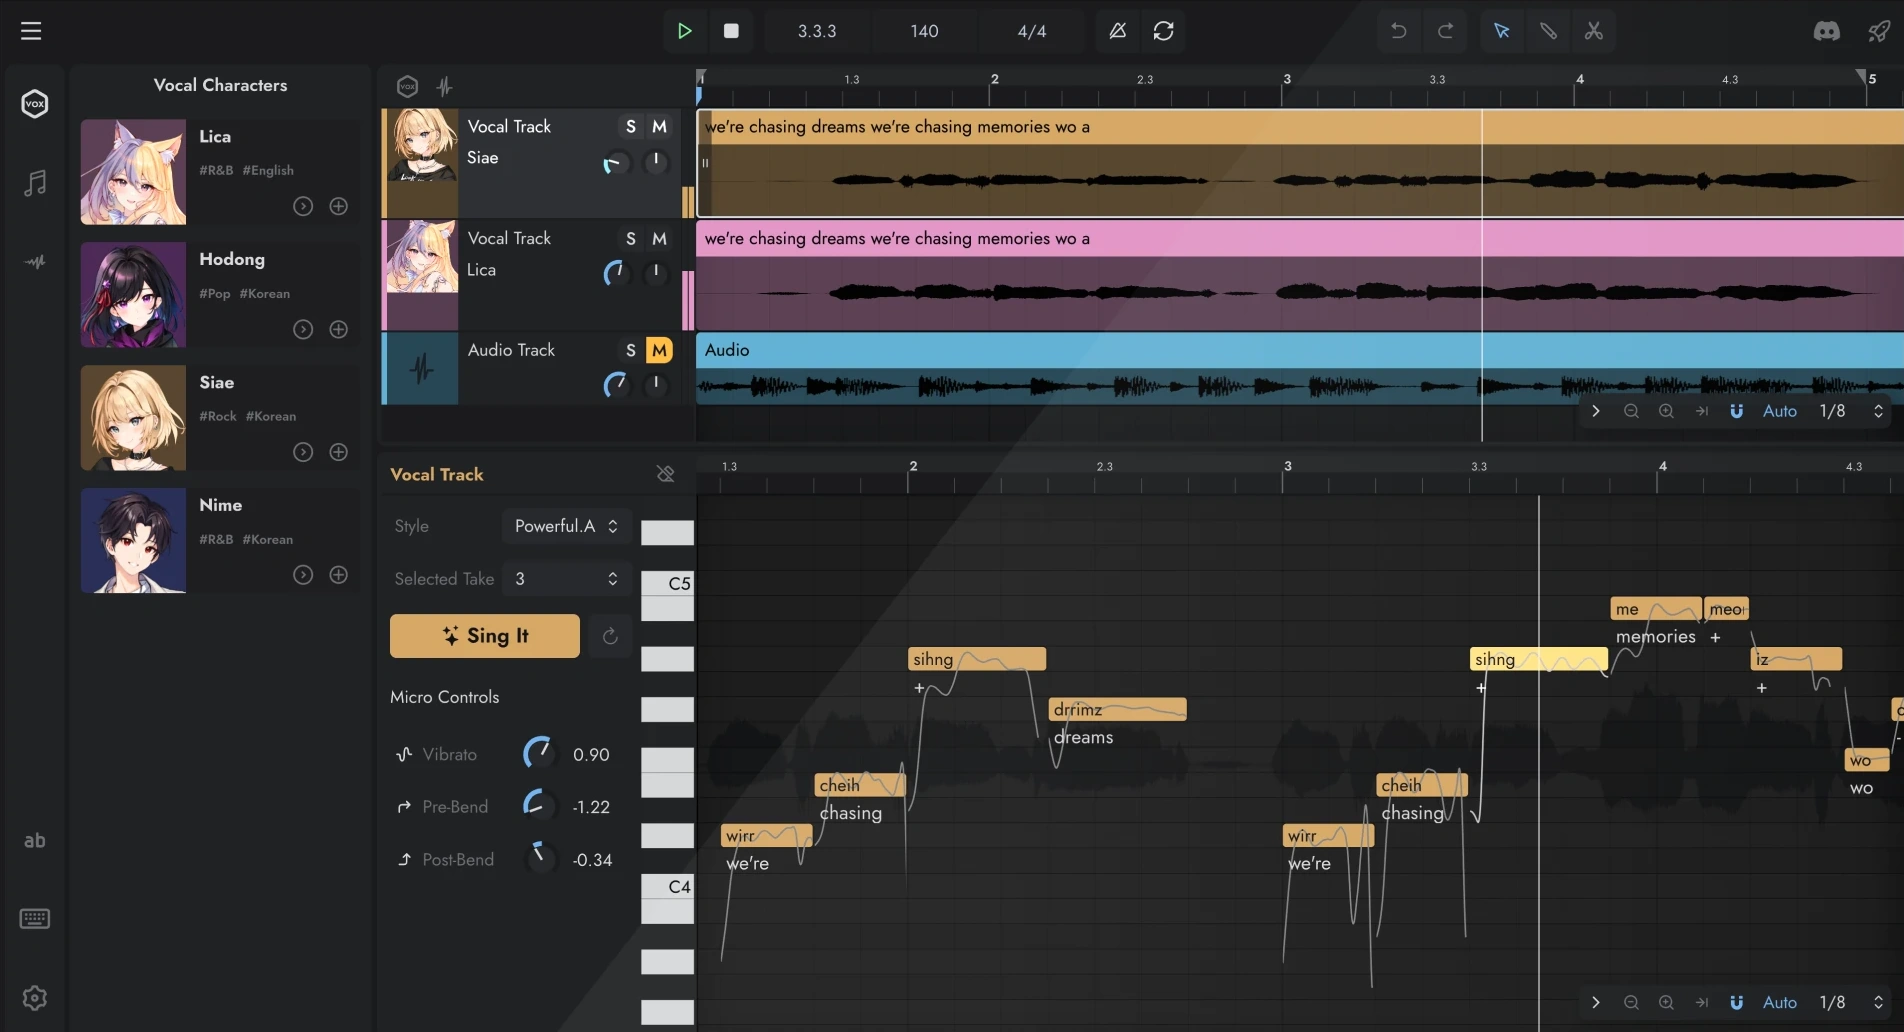Viewport: 1904px width, 1032px height.
Task: Add Lica as a new vocal track
Action: pos(339,206)
